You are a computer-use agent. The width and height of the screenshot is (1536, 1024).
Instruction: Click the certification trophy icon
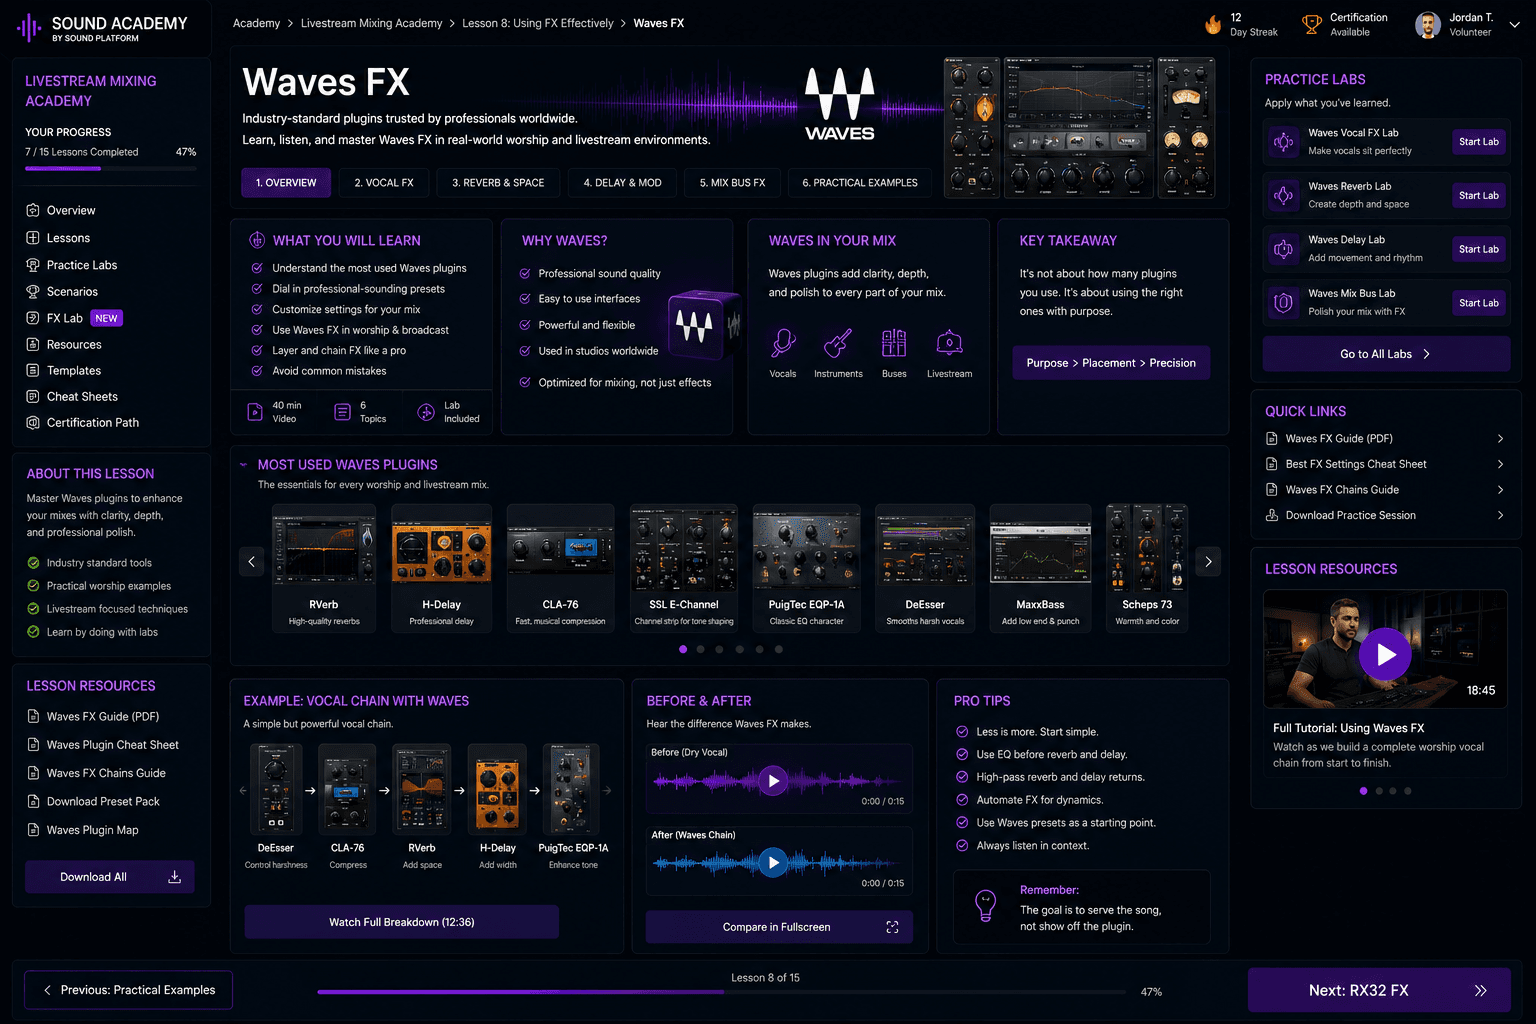(1312, 25)
